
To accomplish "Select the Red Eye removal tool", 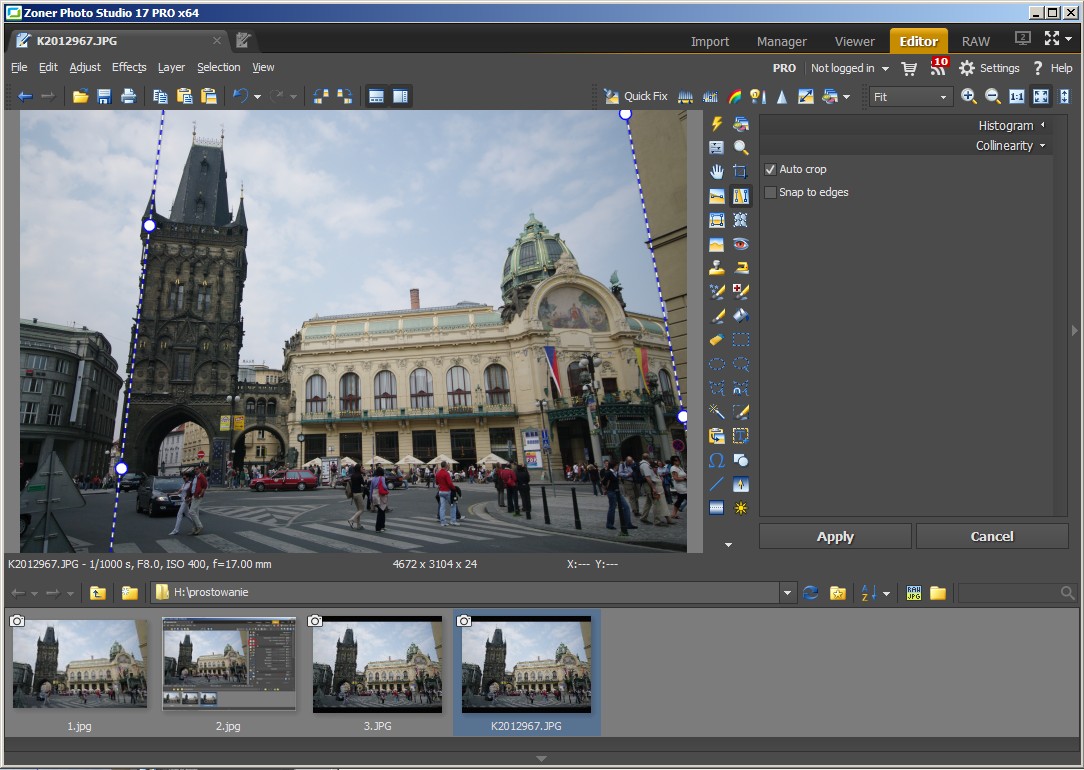I will click(740, 244).
